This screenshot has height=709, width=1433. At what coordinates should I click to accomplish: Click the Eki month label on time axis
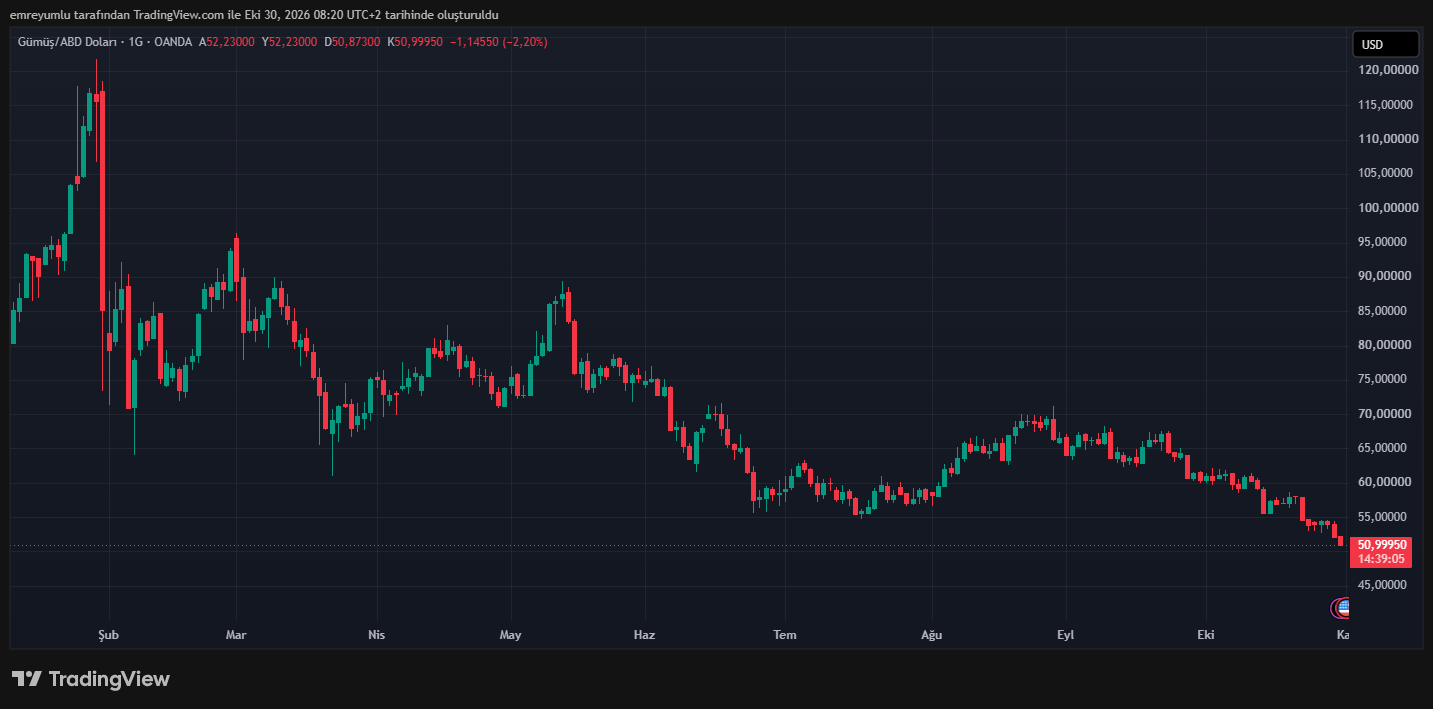1206,635
